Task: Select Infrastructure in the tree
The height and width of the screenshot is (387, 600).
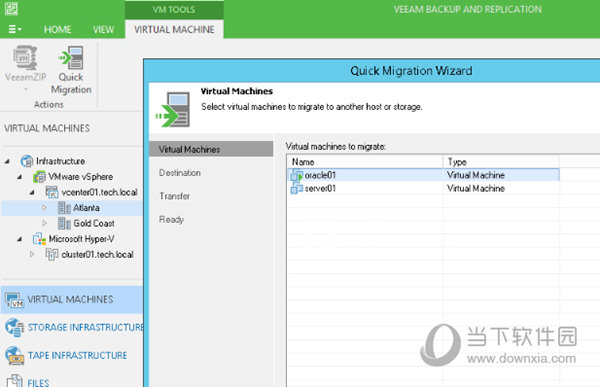Action: click(x=60, y=161)
